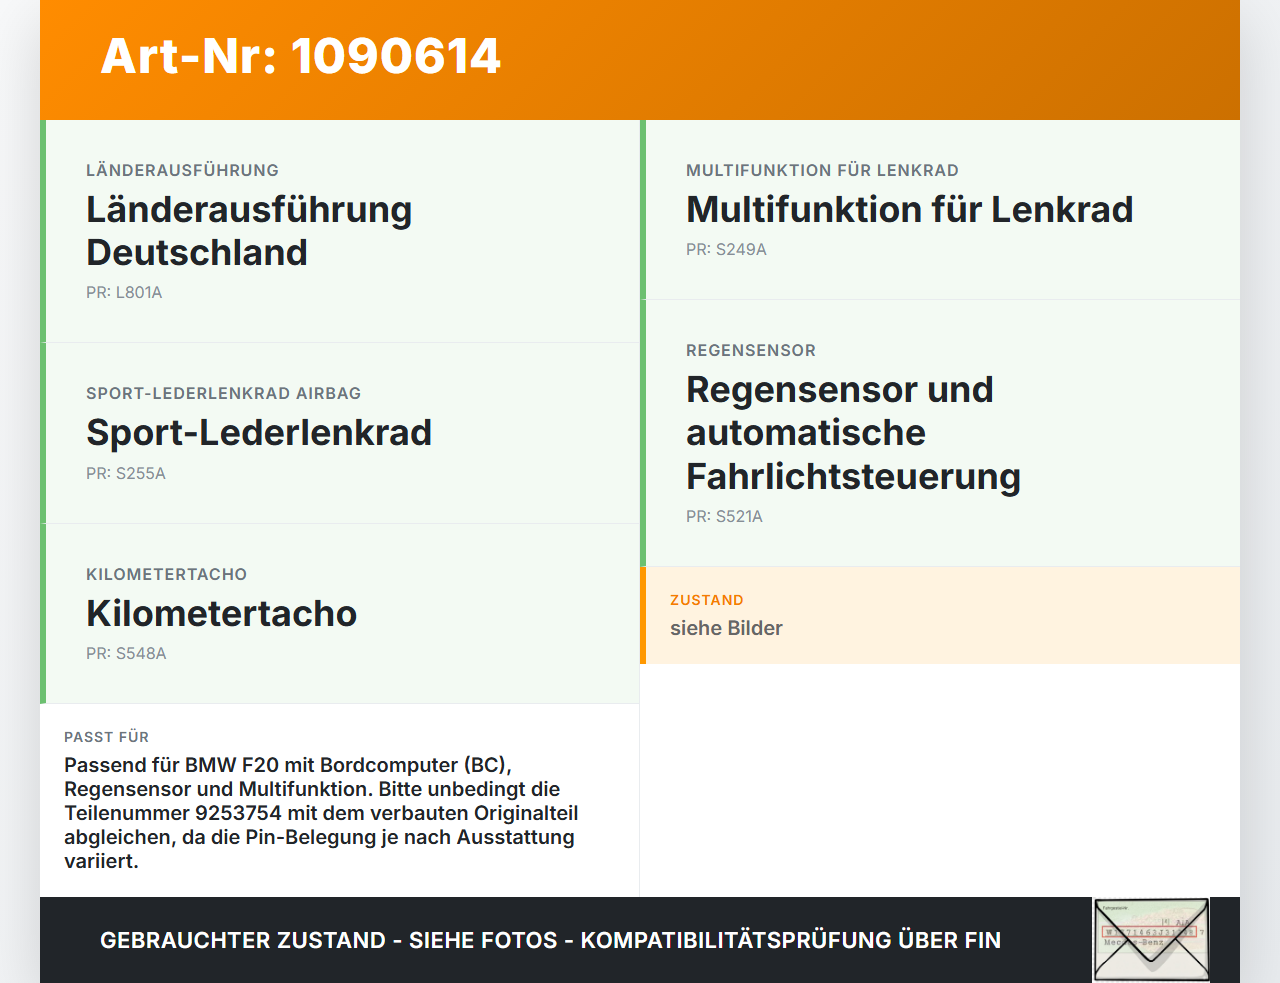Viewport: 1280px width, 983px height.
Task: Click the Multifunktion für Lenkrad title
Action: (910, 210)
